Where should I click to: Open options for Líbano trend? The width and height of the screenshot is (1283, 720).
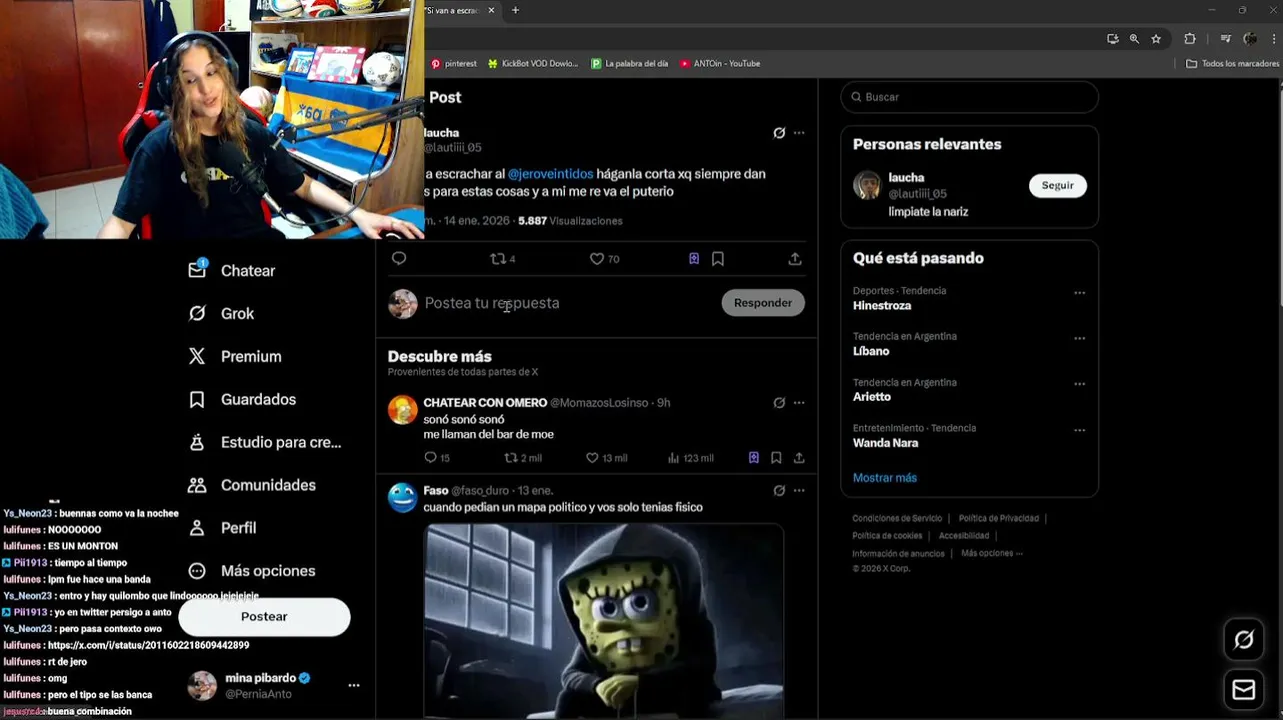point(1079,339)
